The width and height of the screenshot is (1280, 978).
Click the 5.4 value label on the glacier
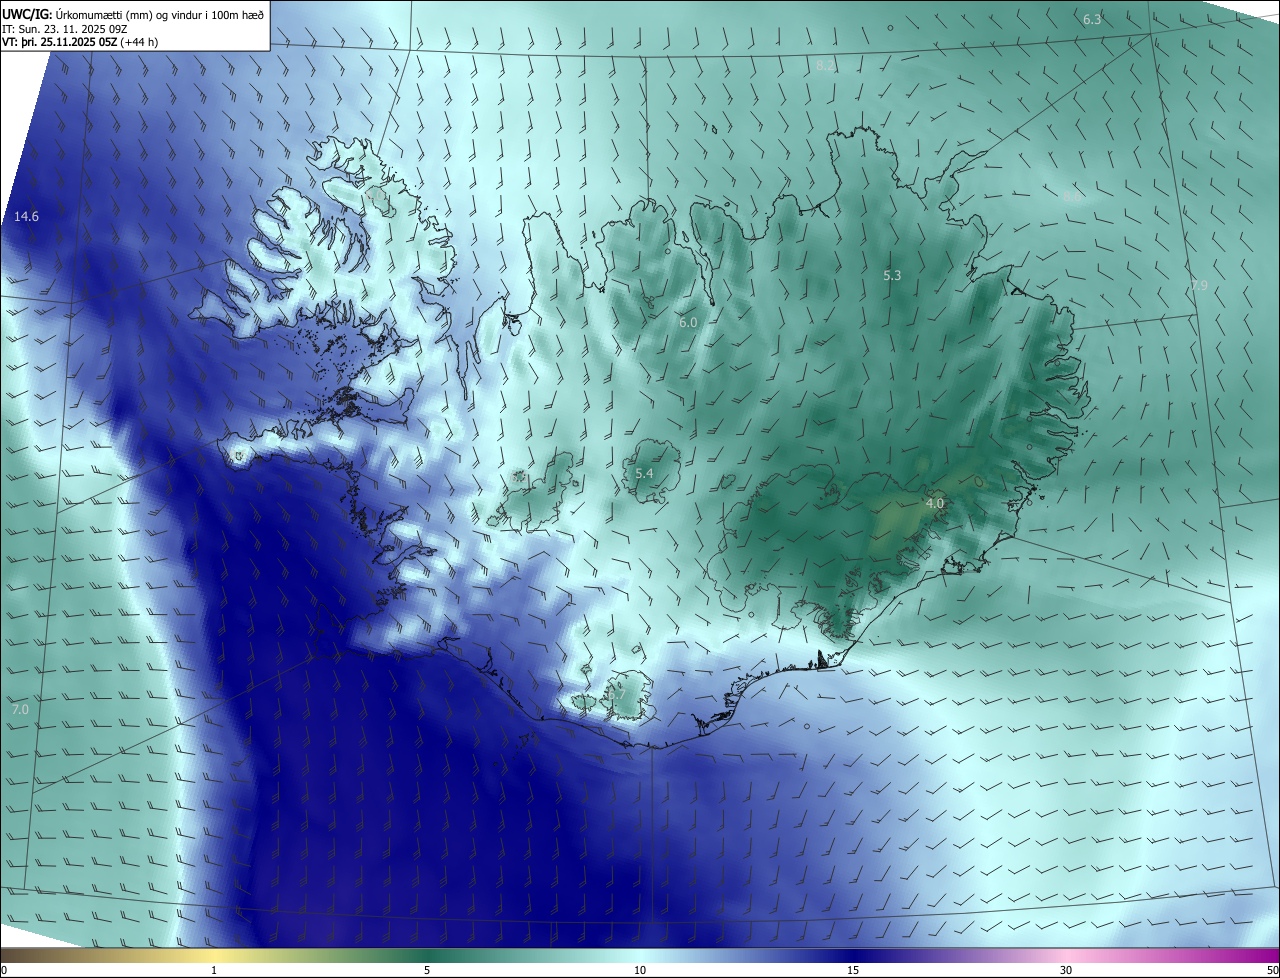[x=644, y=473]
